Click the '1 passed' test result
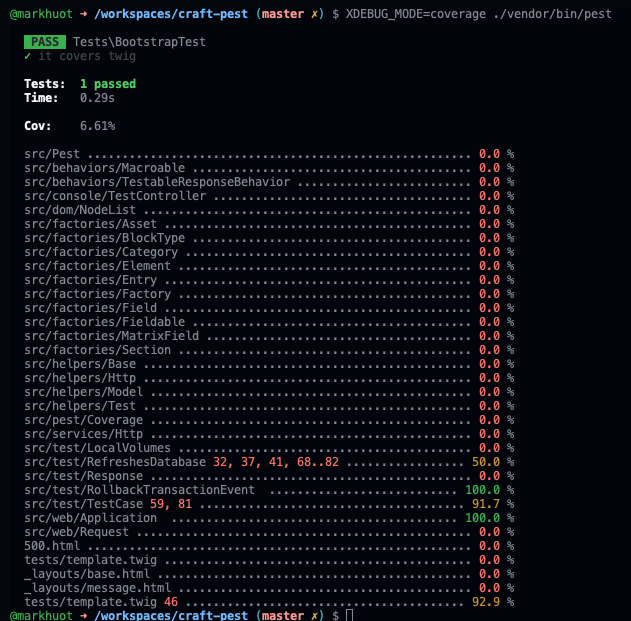Image resolution: width=631 pixels, height=621 pixels. (108, 84)
